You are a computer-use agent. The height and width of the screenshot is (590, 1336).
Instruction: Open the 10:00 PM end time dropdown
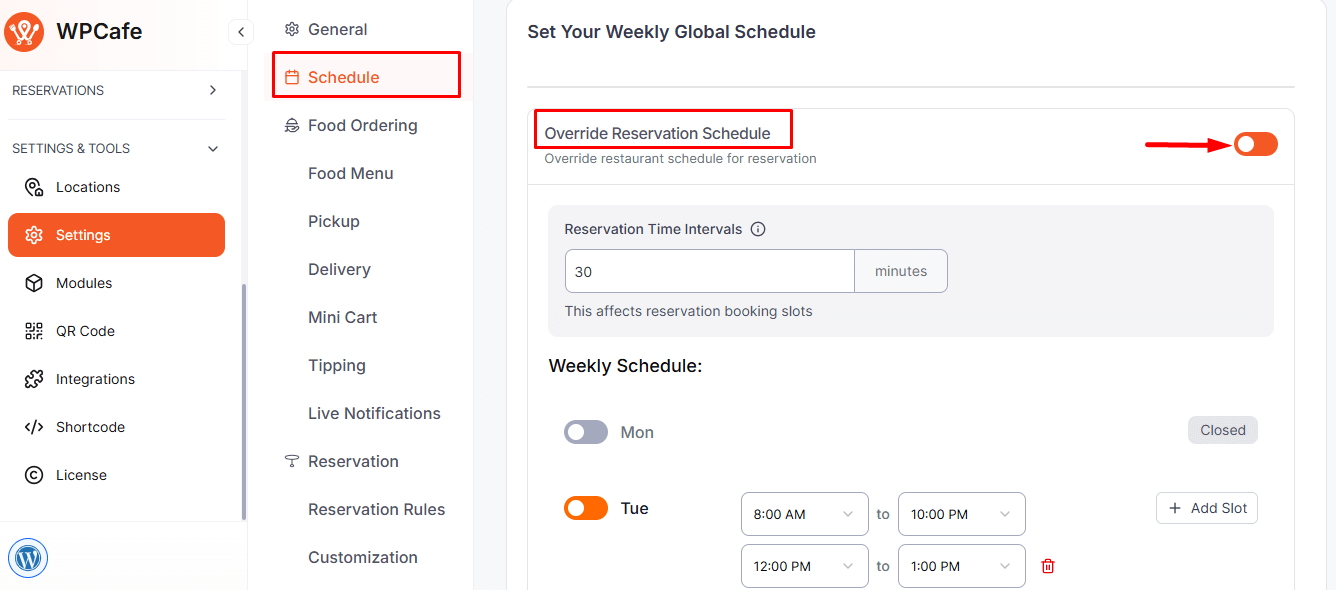[961, 514]
